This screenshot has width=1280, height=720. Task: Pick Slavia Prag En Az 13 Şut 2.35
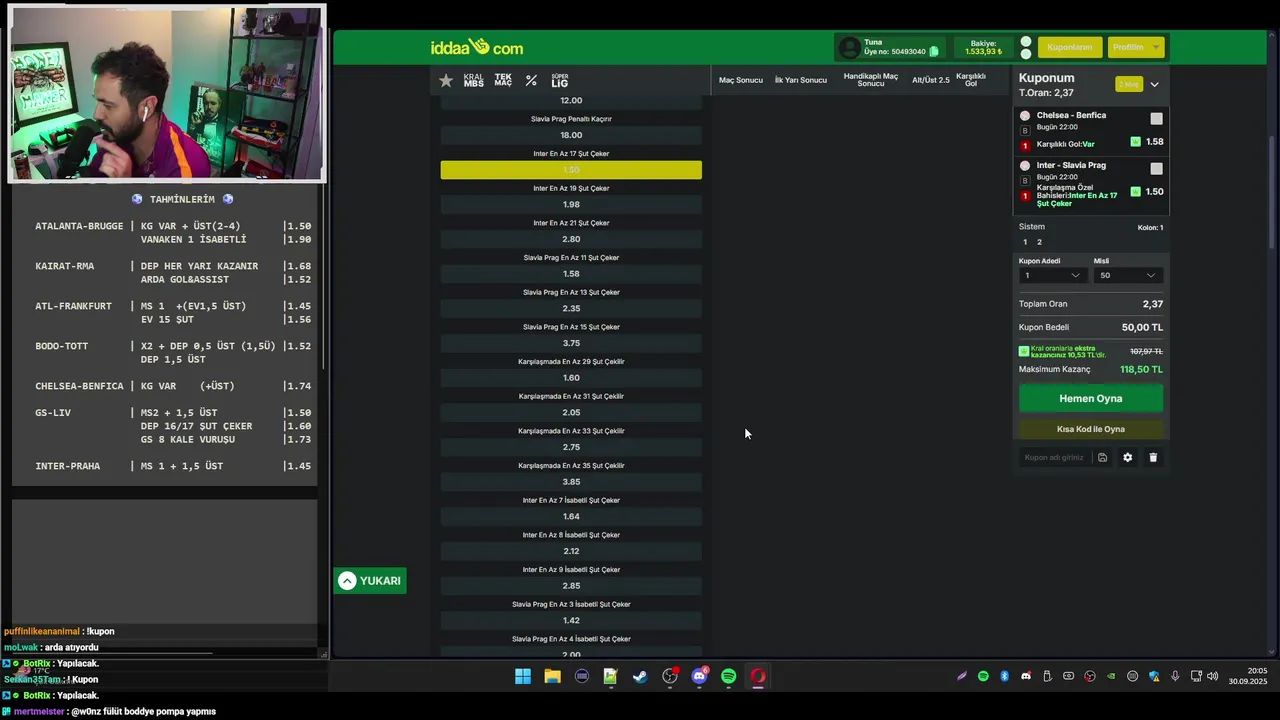pyautogui.click(x=571, y=308)
